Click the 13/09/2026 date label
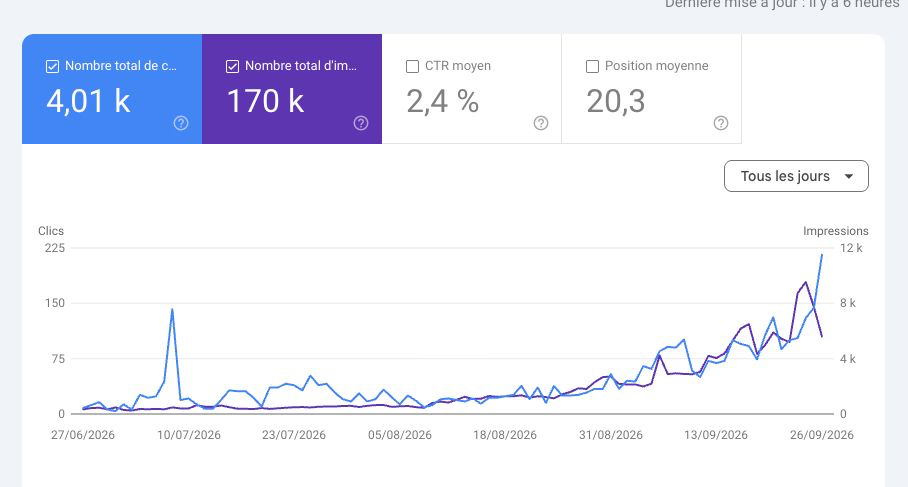Screen dimensions: 908x487 716,435
